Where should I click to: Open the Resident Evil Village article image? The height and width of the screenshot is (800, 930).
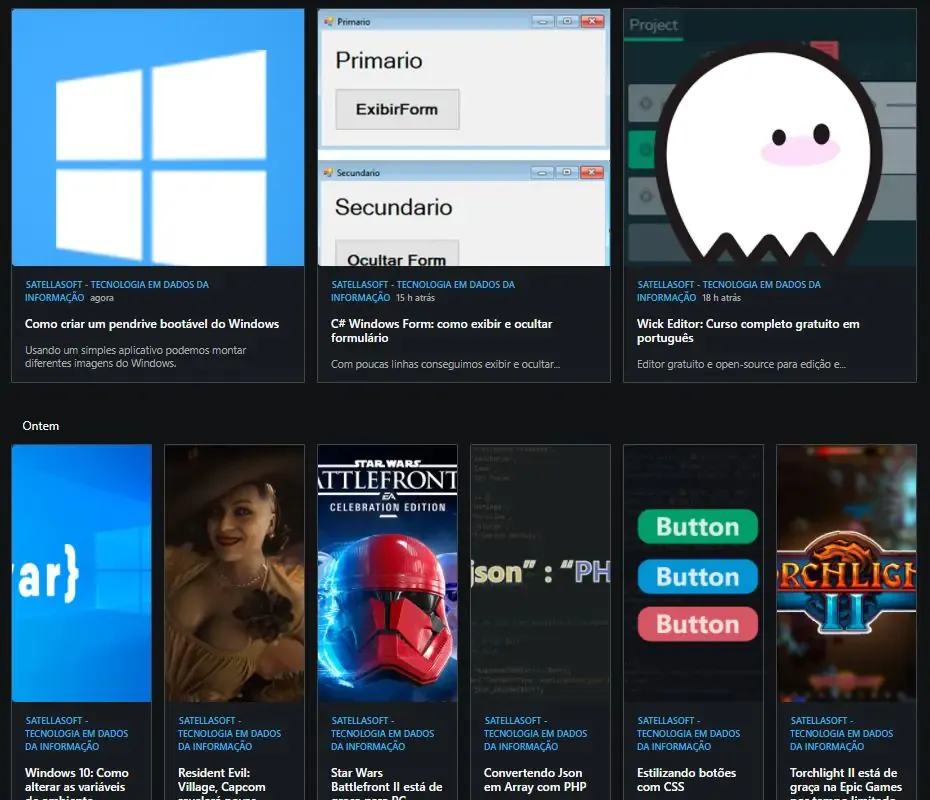point(234,573)
